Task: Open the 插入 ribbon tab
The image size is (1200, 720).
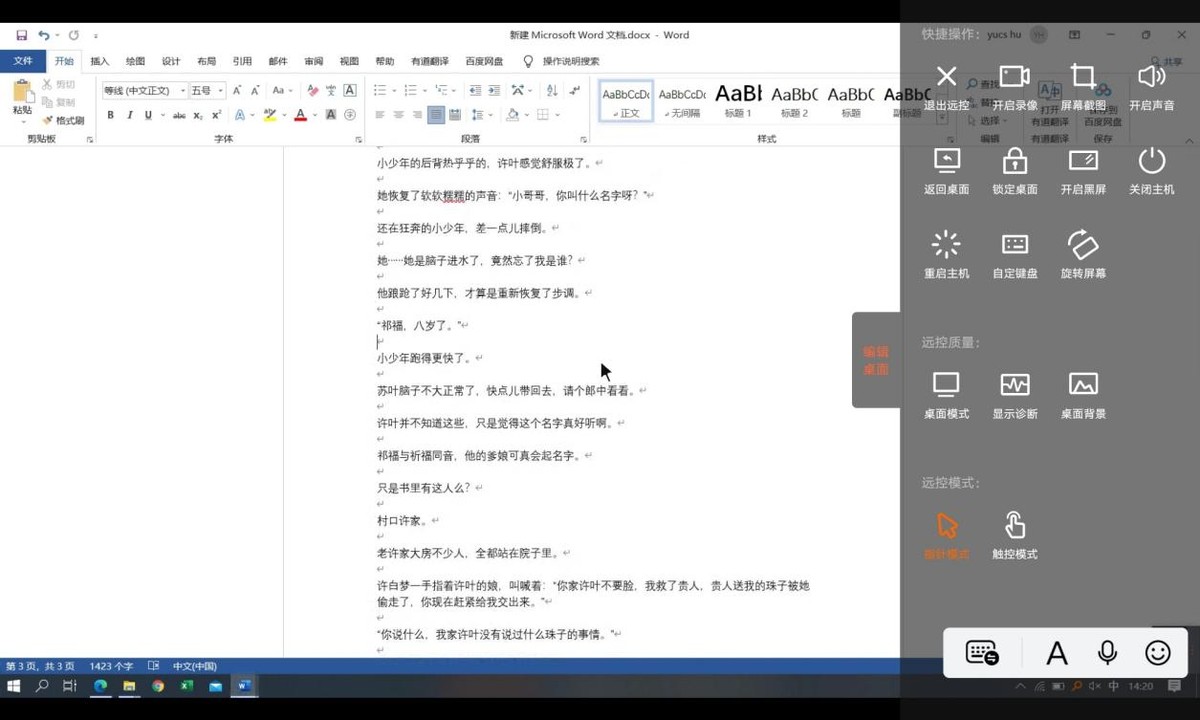Action: (100, 61)
